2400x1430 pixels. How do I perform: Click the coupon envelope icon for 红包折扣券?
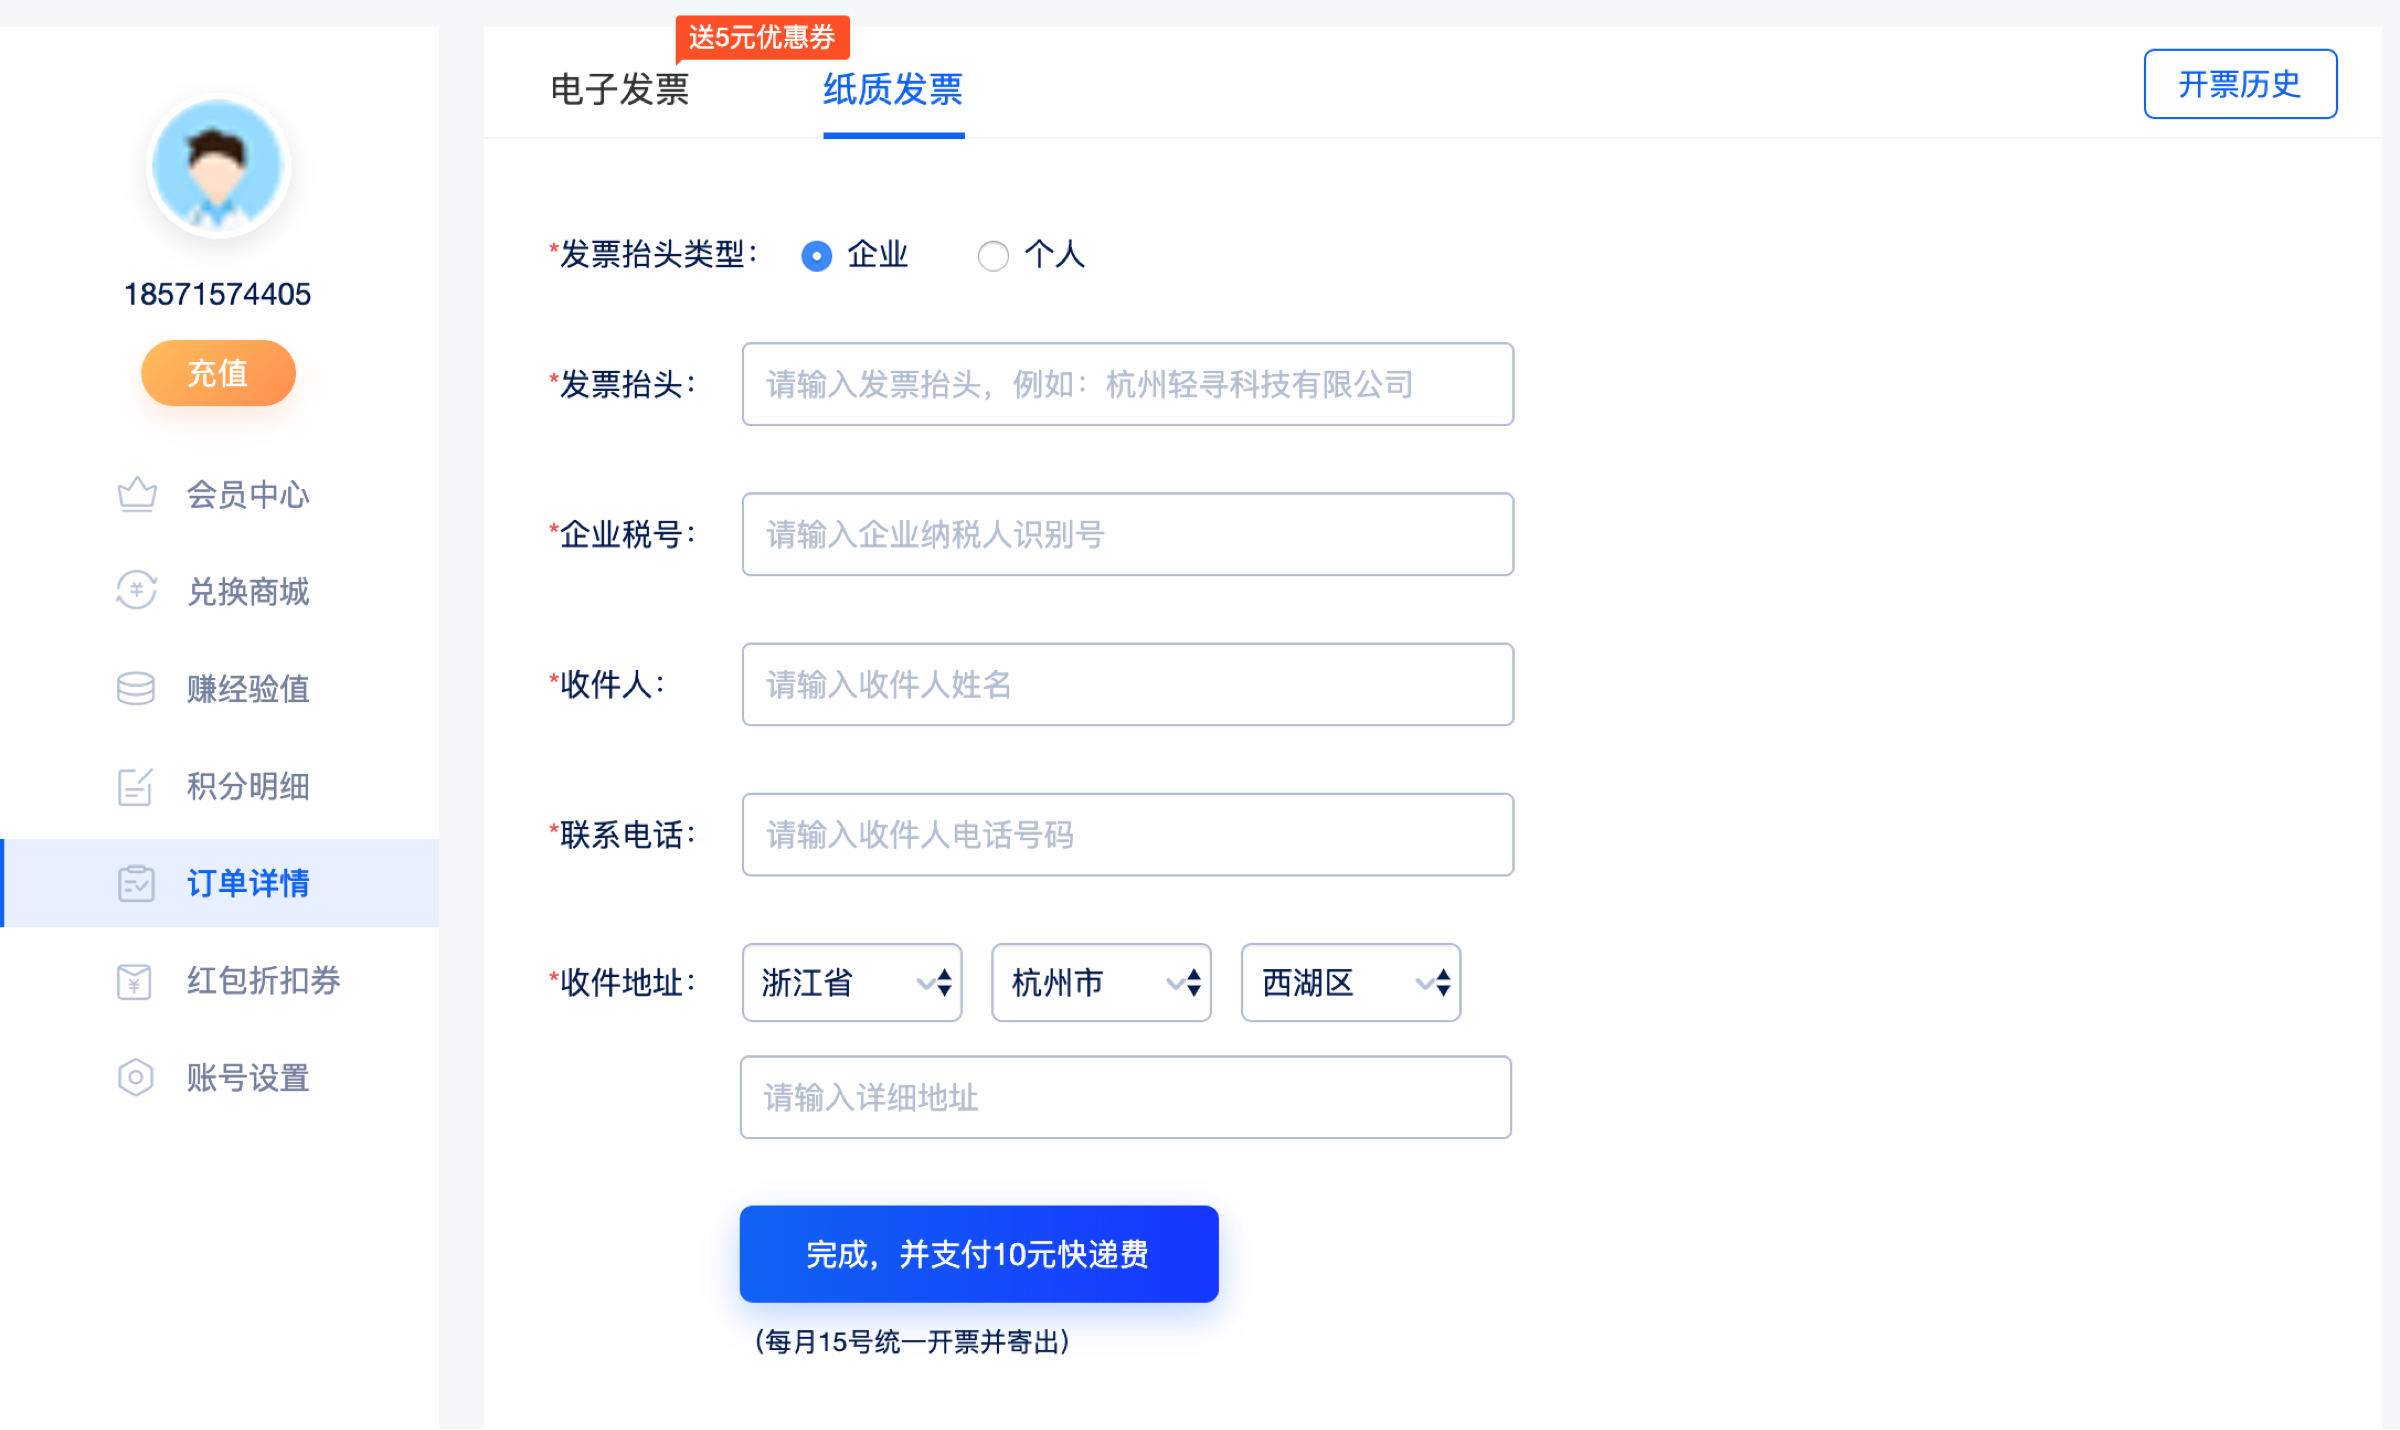pos(134,981)
